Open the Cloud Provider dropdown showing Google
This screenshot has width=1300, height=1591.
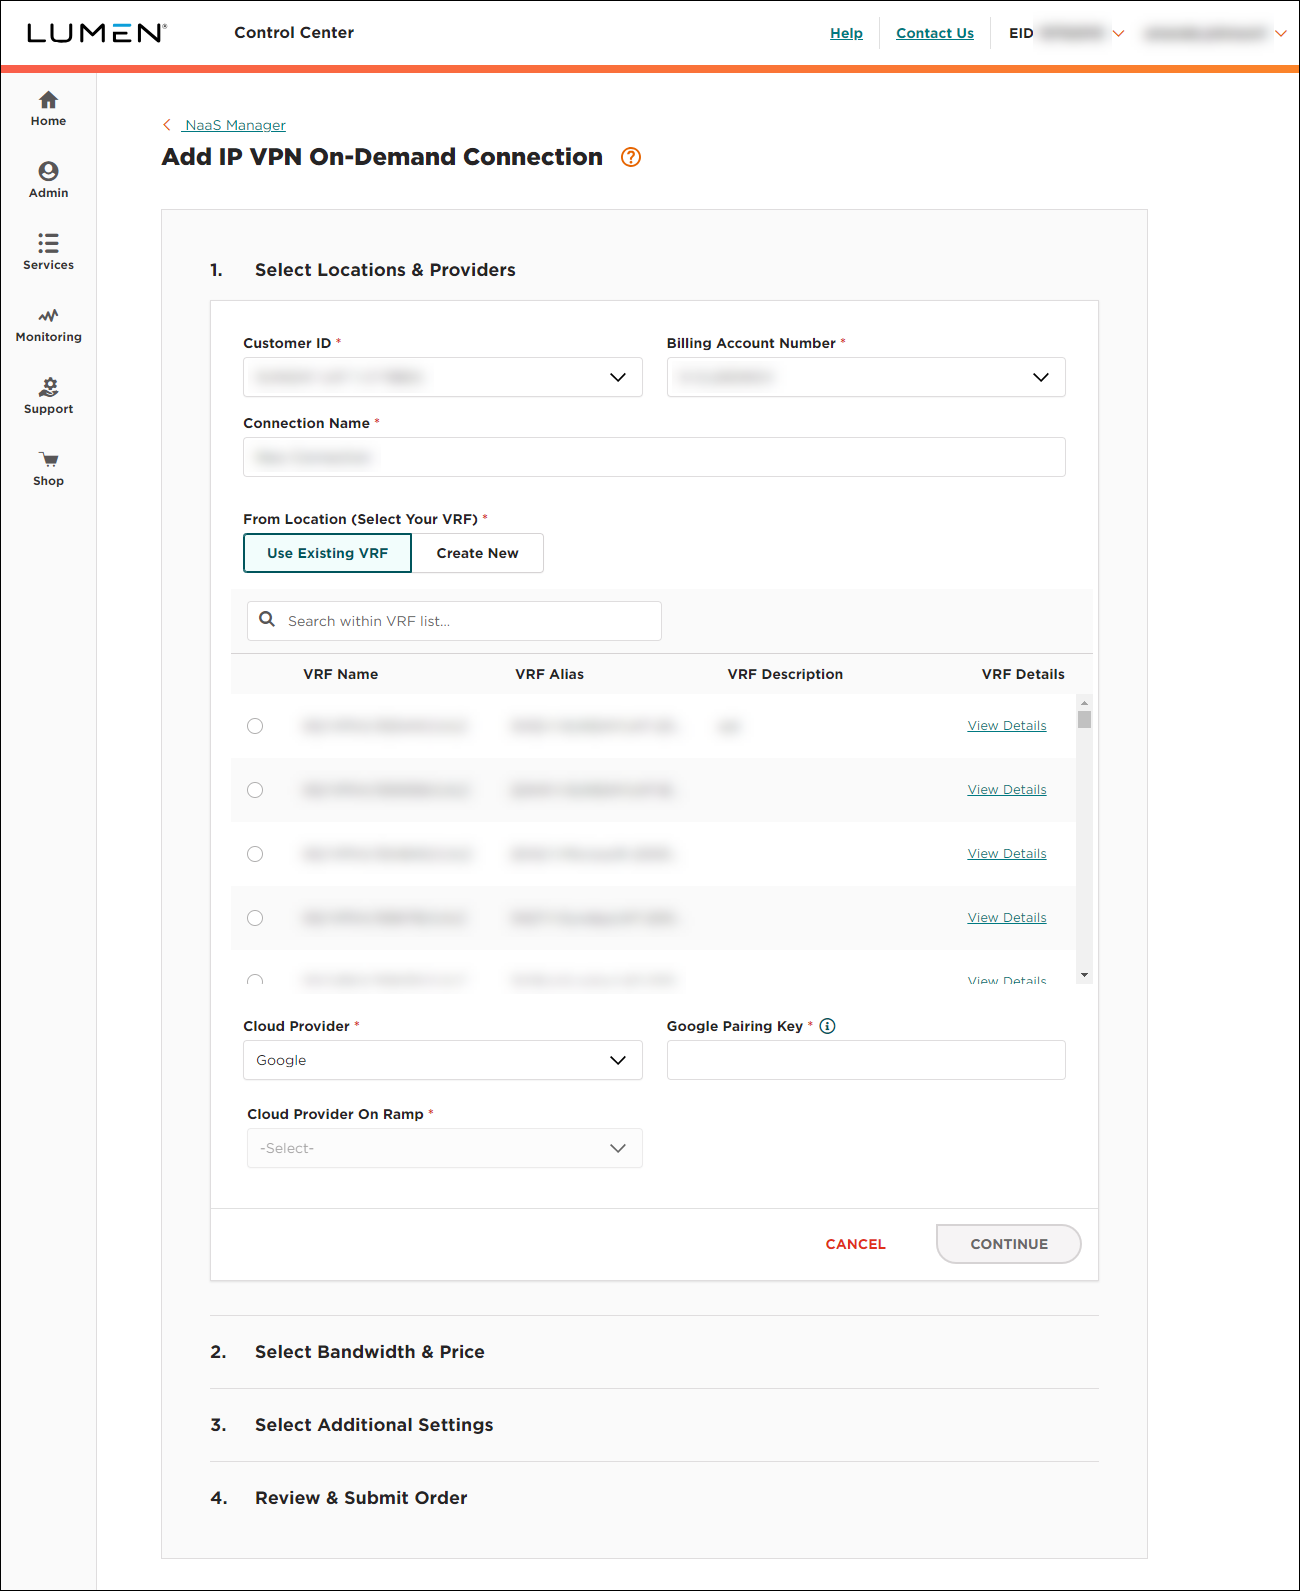point(443,1060)
